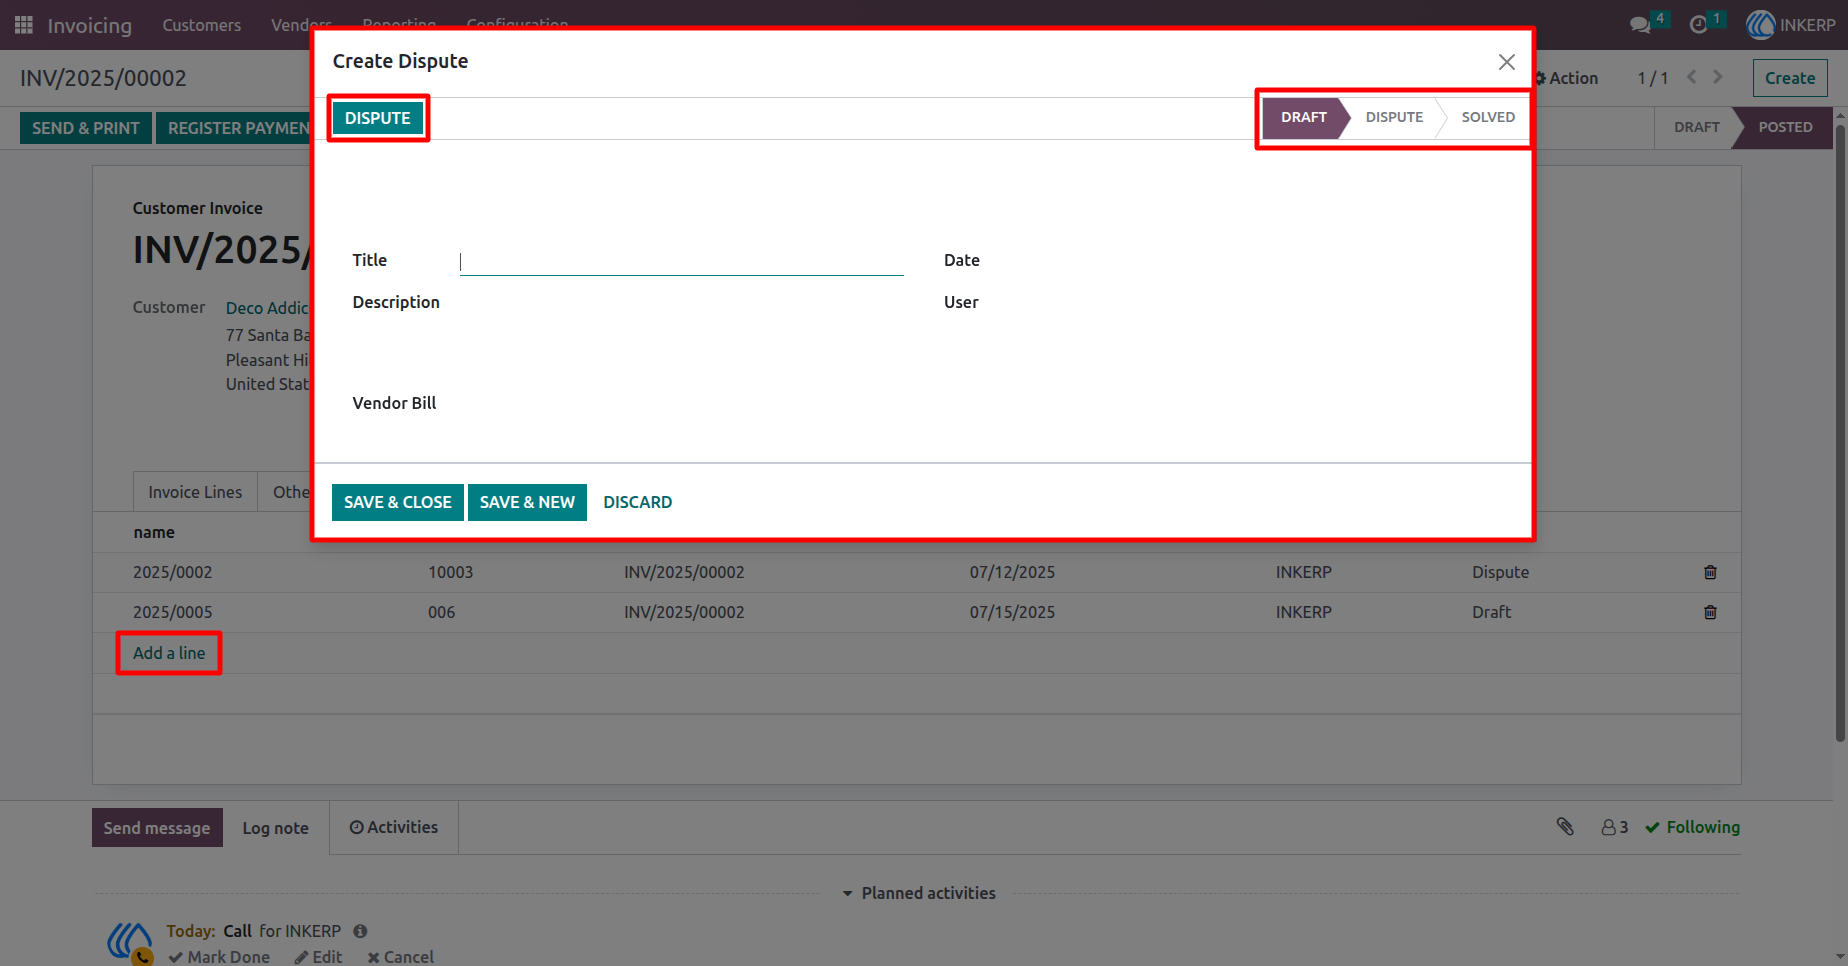Screen dimensions: 1848x966
Task: Open the attachments paperclip icon
Action: point(1565,827)
